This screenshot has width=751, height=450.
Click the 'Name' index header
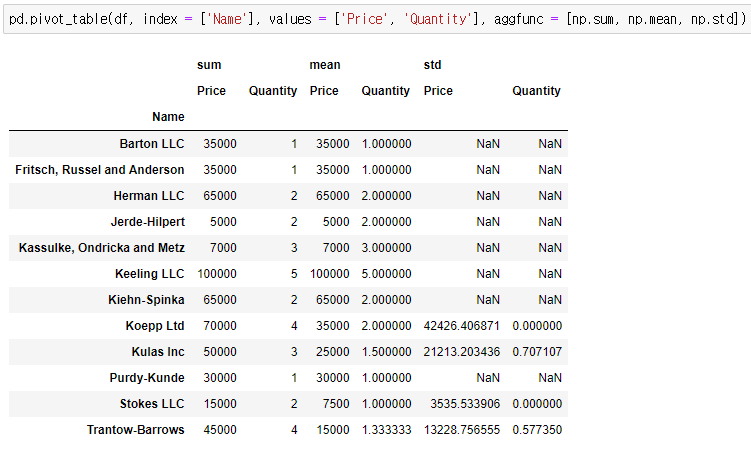pyautogui.click(x=168, y=117)
